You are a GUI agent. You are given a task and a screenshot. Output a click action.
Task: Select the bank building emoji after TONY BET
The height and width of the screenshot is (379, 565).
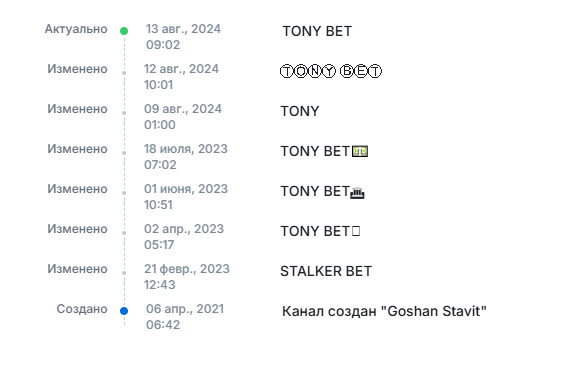(x=357, y=193)
